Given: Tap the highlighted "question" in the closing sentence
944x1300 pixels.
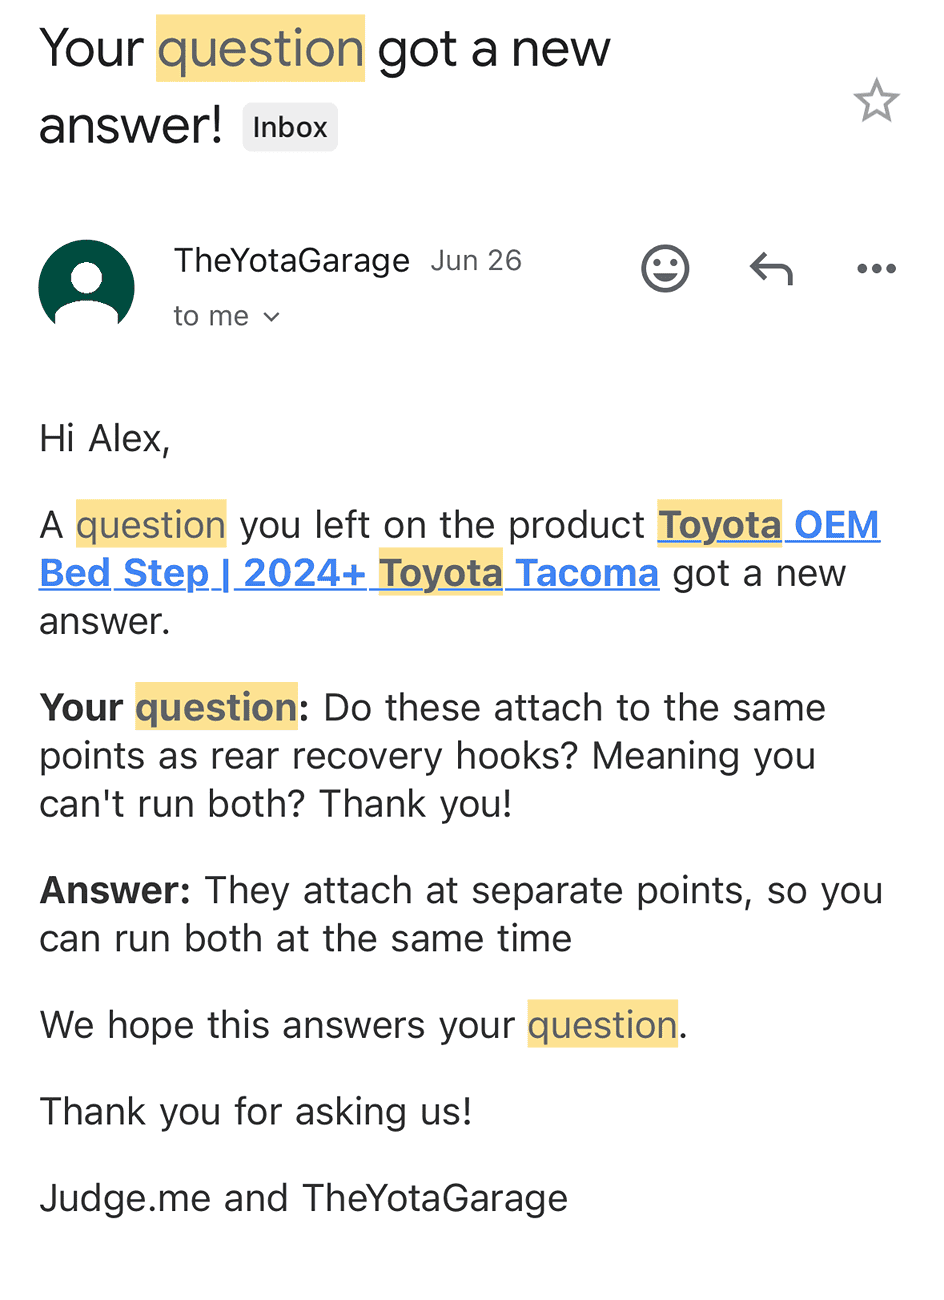Looking at the screenshot, I should coord(603,1025).
